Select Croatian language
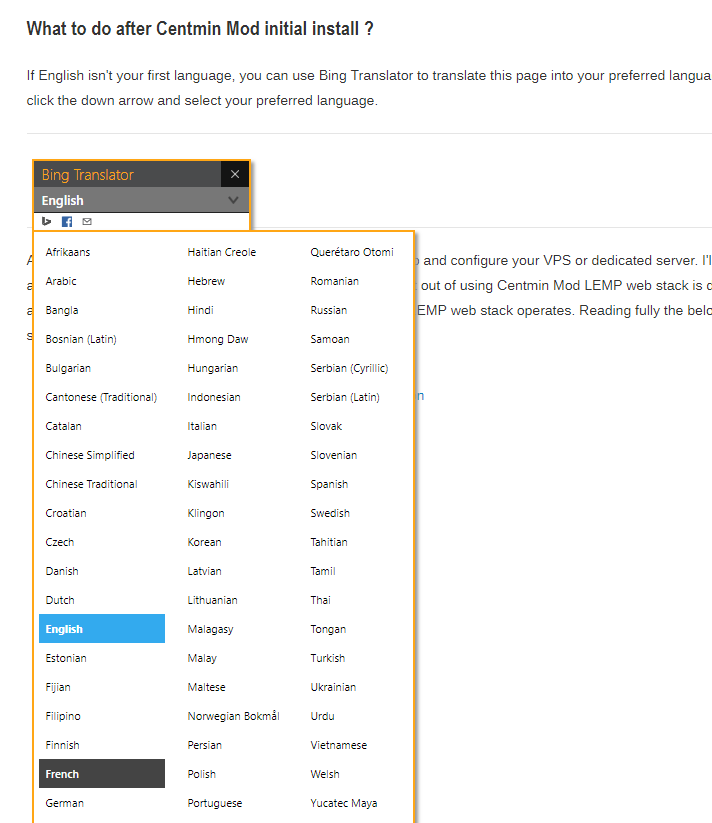This screenshot has width=712, height=823. click(66, 513)
